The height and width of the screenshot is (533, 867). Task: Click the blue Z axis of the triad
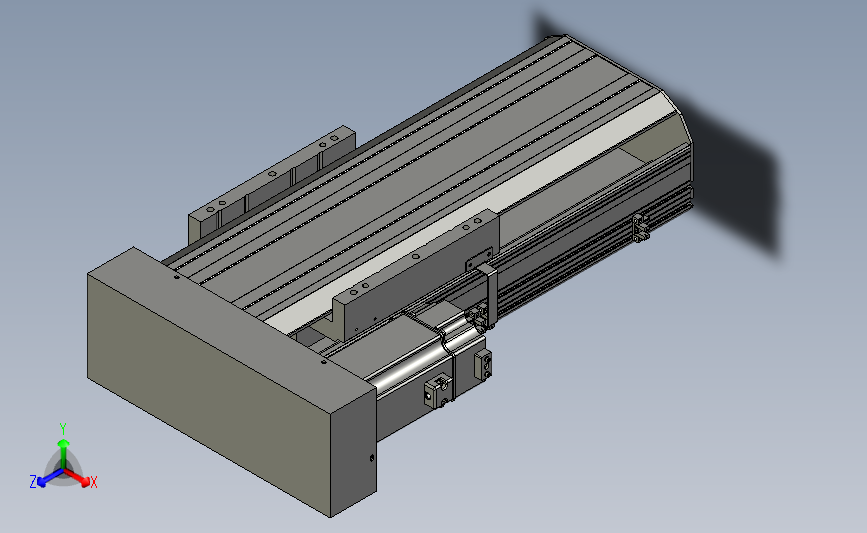(x=50, y=478)
